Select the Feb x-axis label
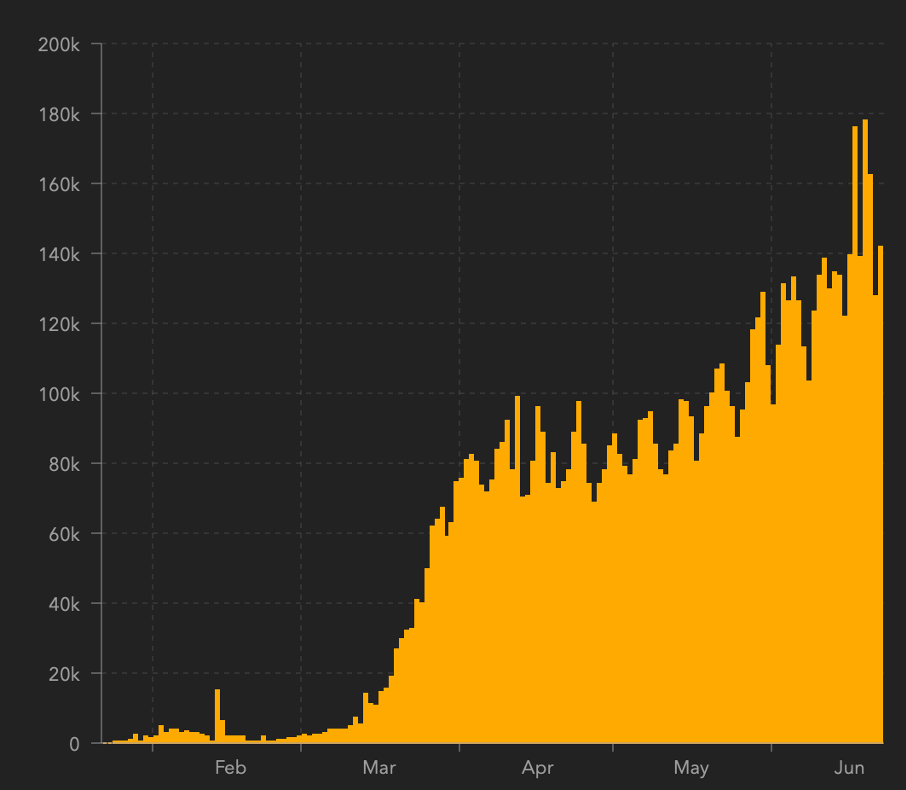The image size is (906, 790). [x=230, y=767]
